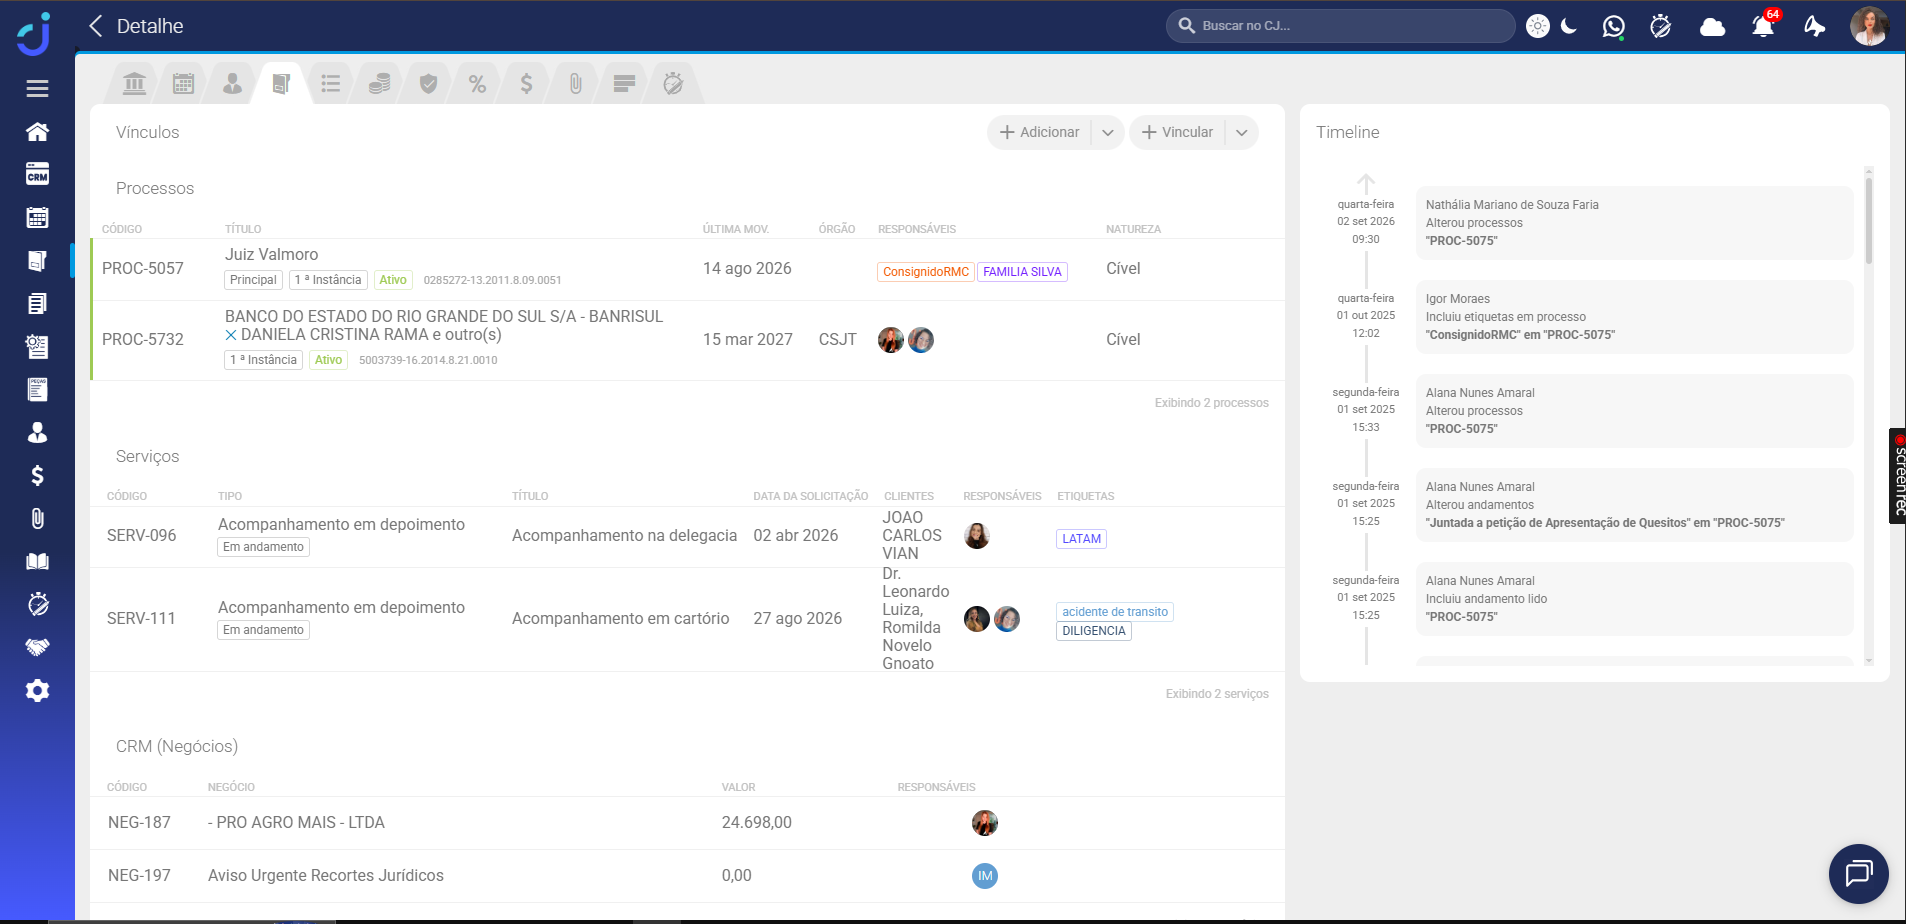The width and height of the screenshot is (1906, 924).
Task: Click the Adicionar button
Action: point(1039,133)
